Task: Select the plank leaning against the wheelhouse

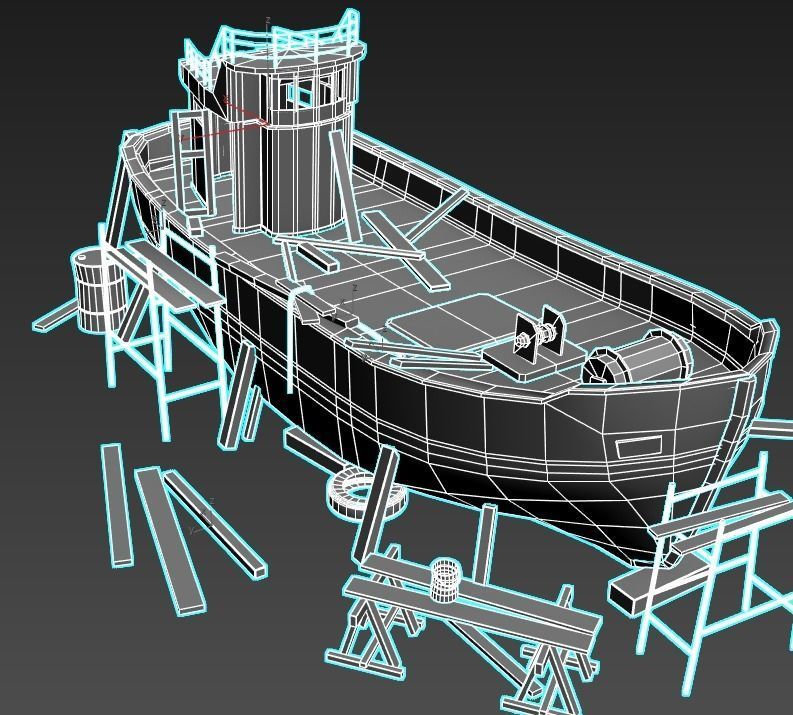Action: [x=344, y=186]
